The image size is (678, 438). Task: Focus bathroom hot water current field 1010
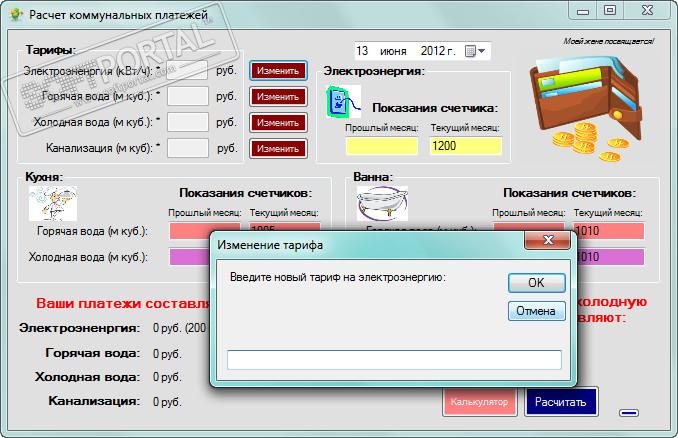(608, 231)
